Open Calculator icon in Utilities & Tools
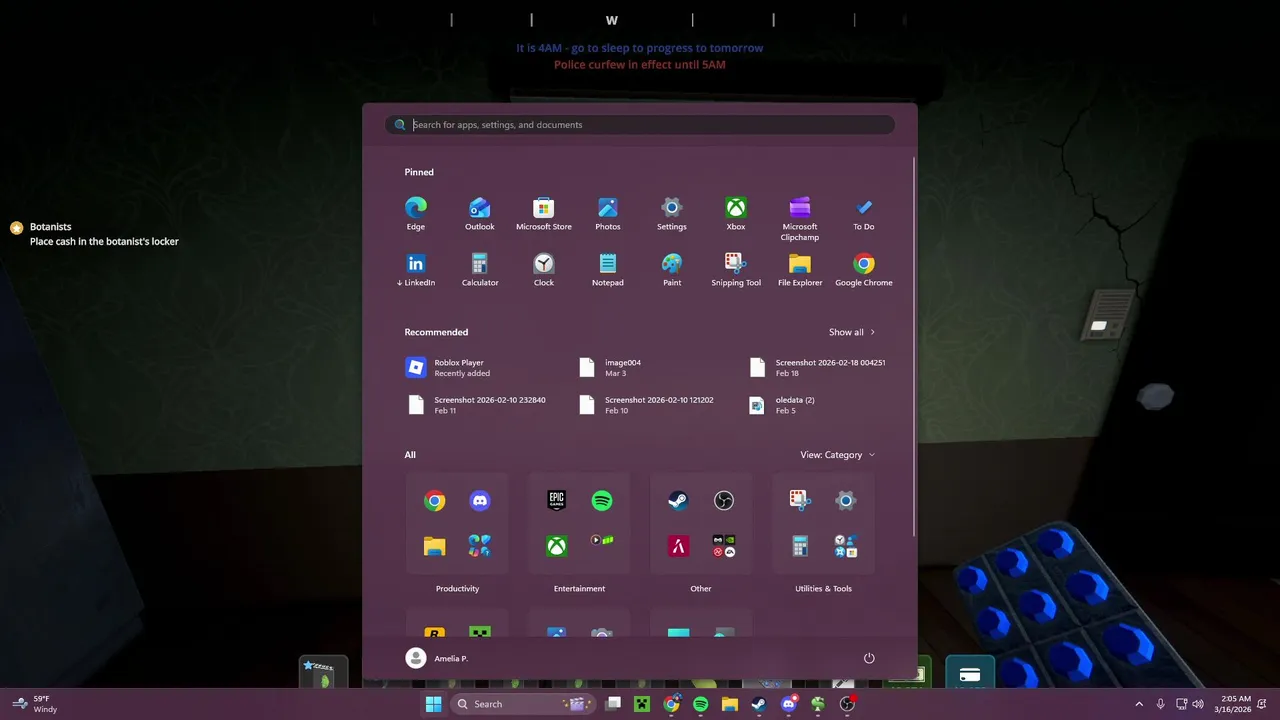The height and width of the screenshot is (720, 1280). (x=800, y=546)
